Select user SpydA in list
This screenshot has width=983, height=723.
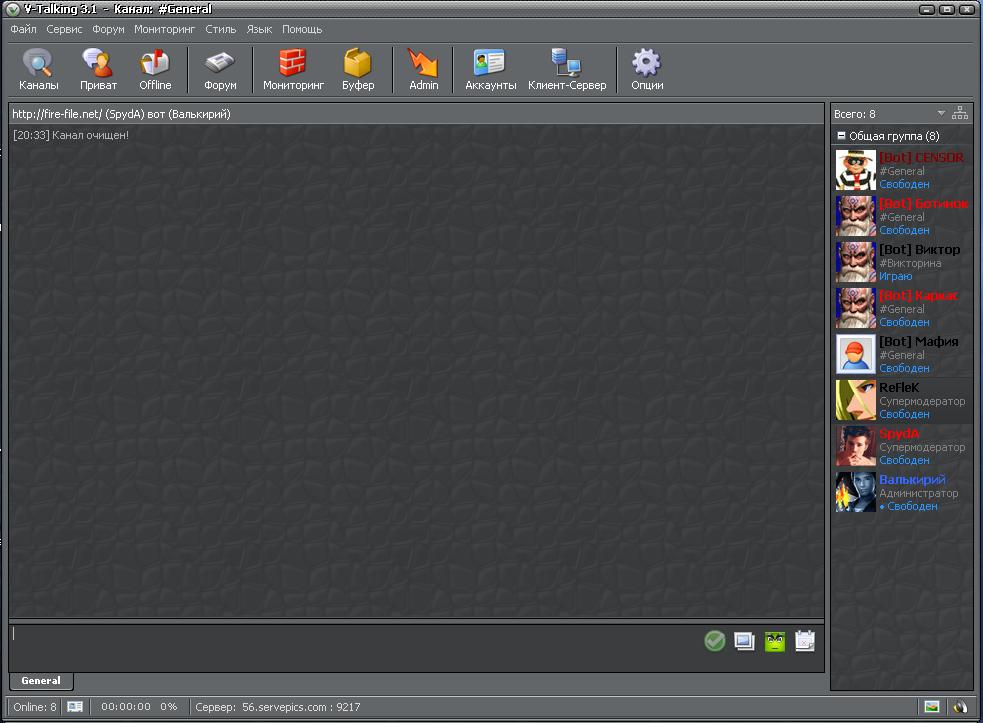903,446
